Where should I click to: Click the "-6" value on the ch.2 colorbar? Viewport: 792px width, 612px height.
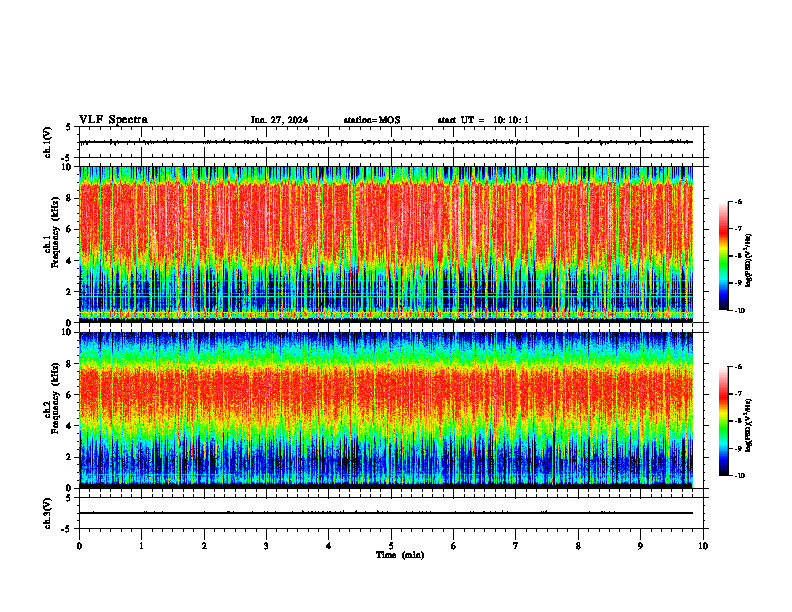(x=738, y=367)
